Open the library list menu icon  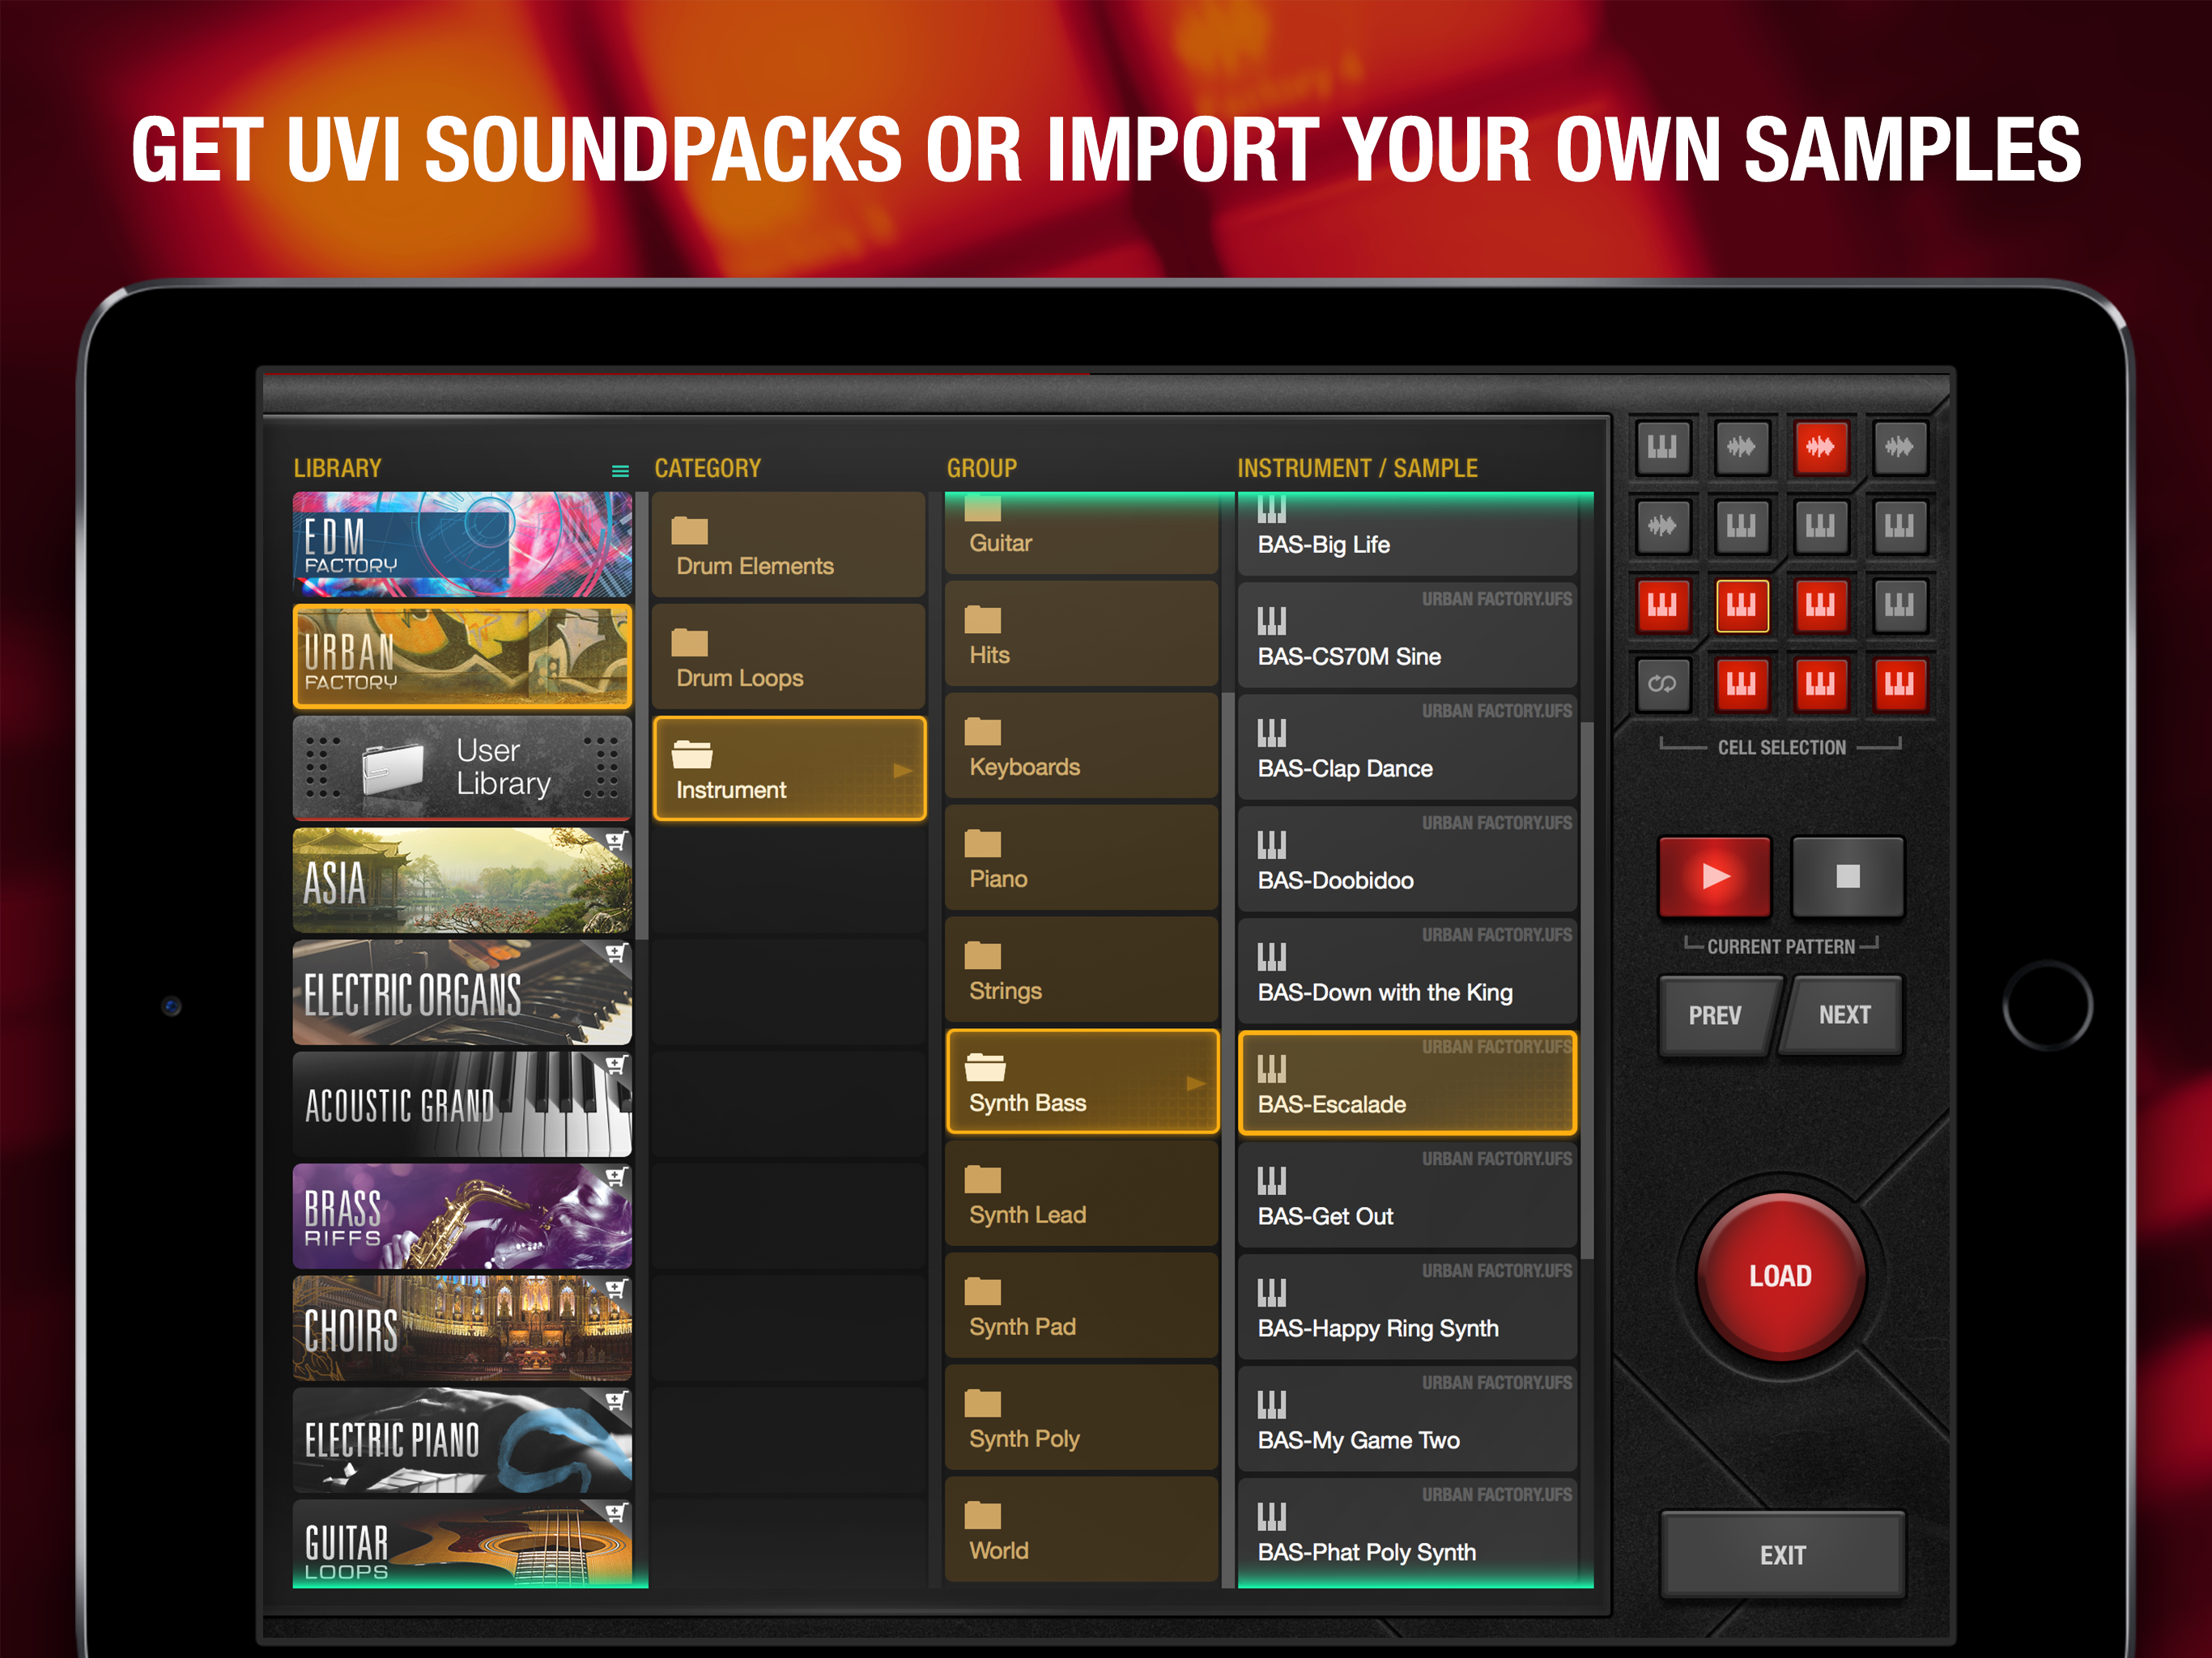[x=620, y=470]
